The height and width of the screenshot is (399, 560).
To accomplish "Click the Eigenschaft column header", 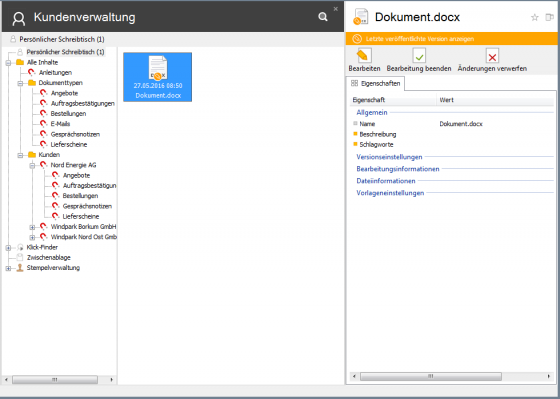I will pyautogui.click(x=393, y=100).
